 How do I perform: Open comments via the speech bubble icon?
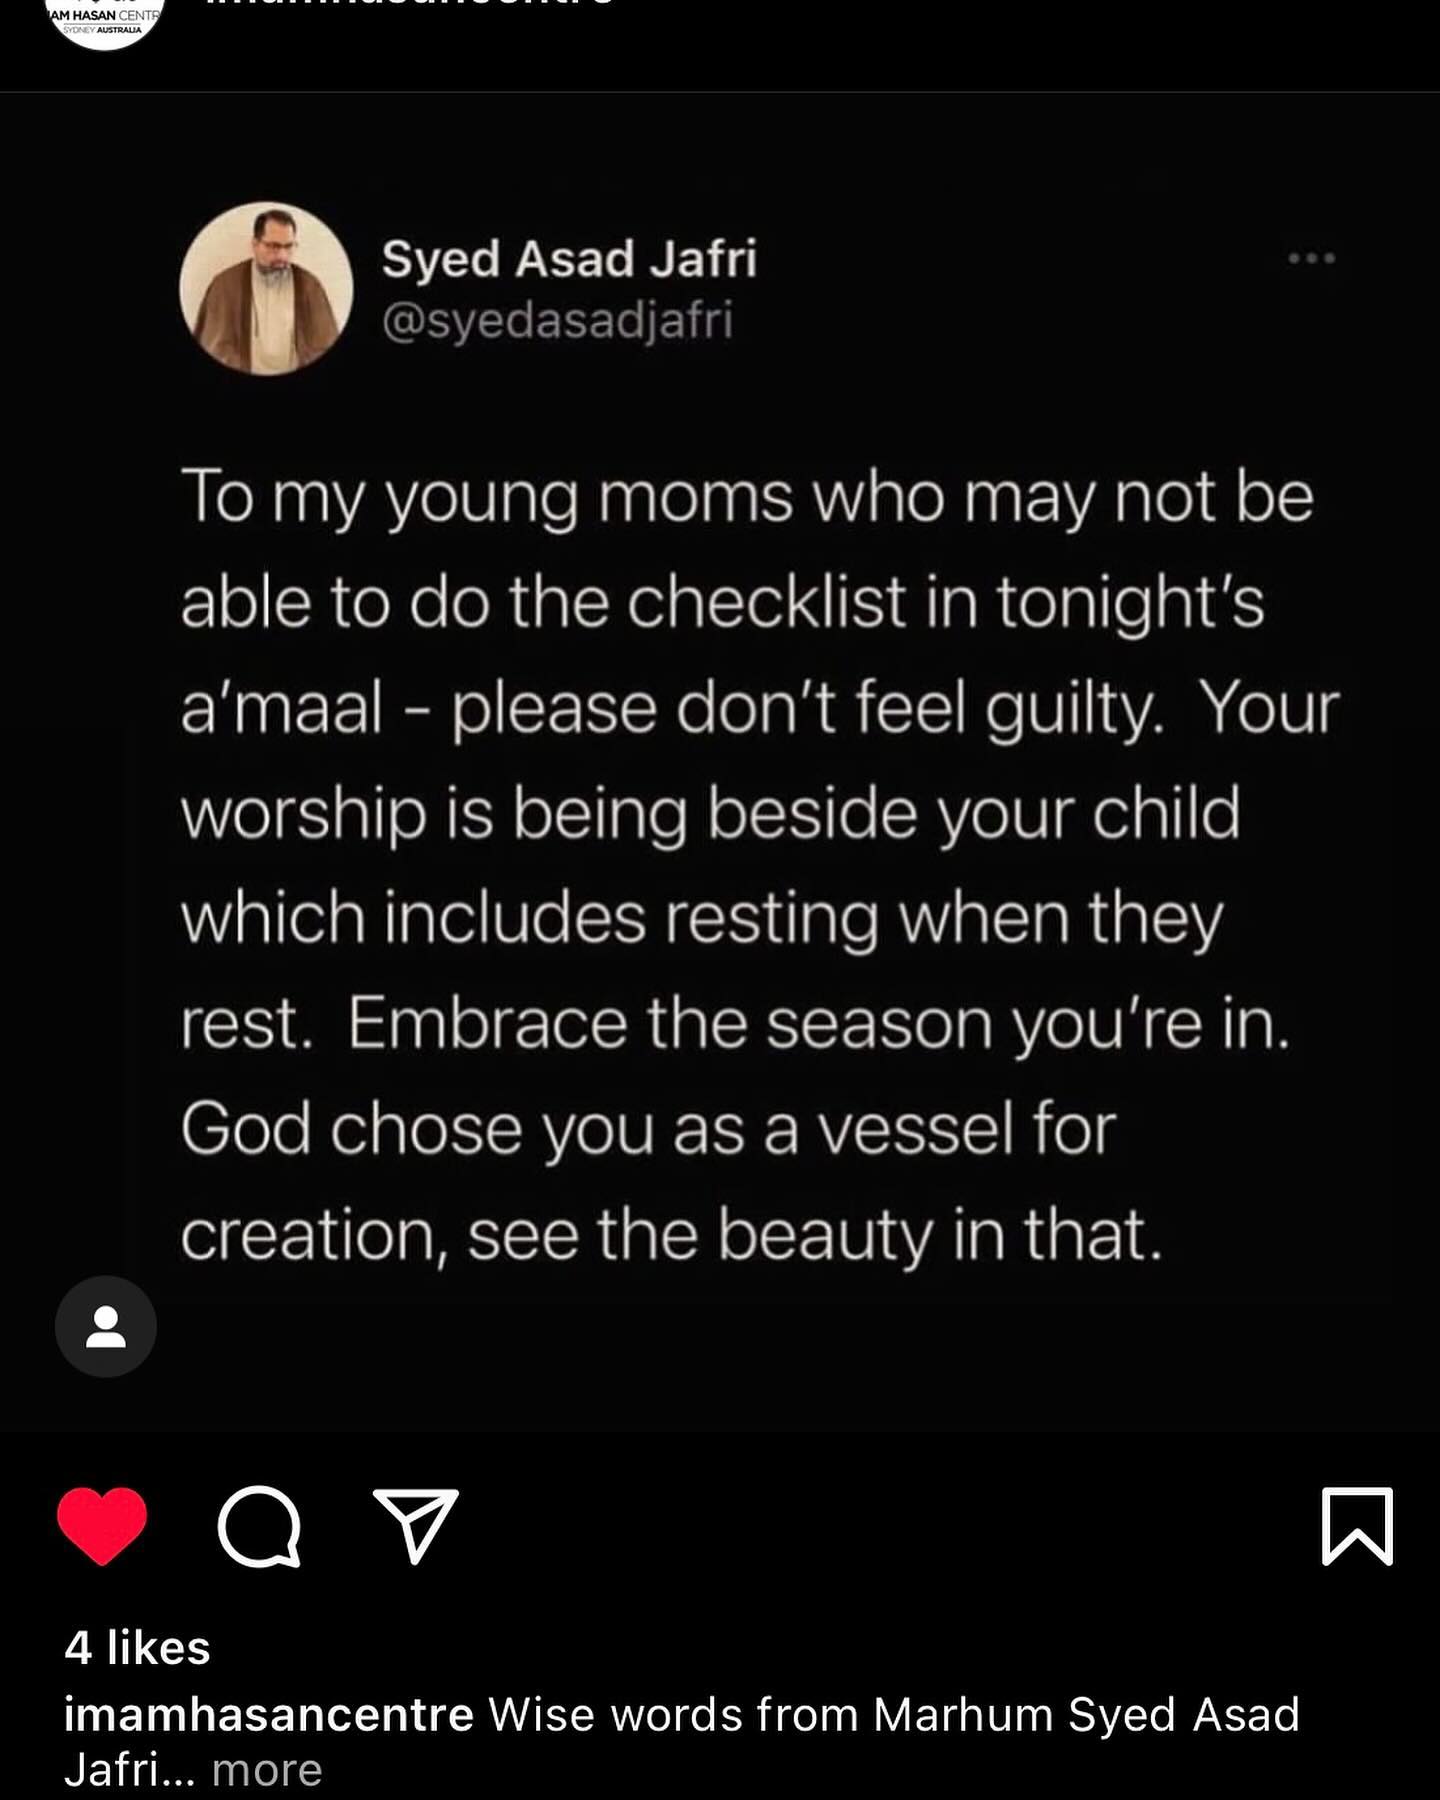[259, 1526]
